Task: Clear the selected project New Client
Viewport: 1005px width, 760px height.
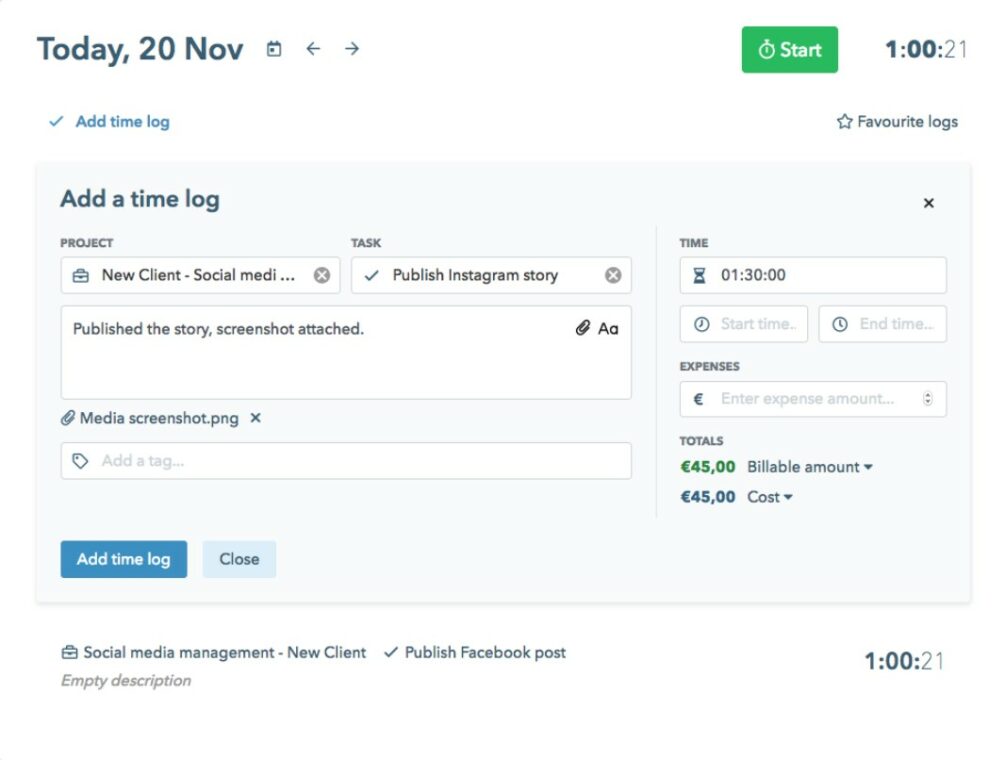Action: point(322,275)
